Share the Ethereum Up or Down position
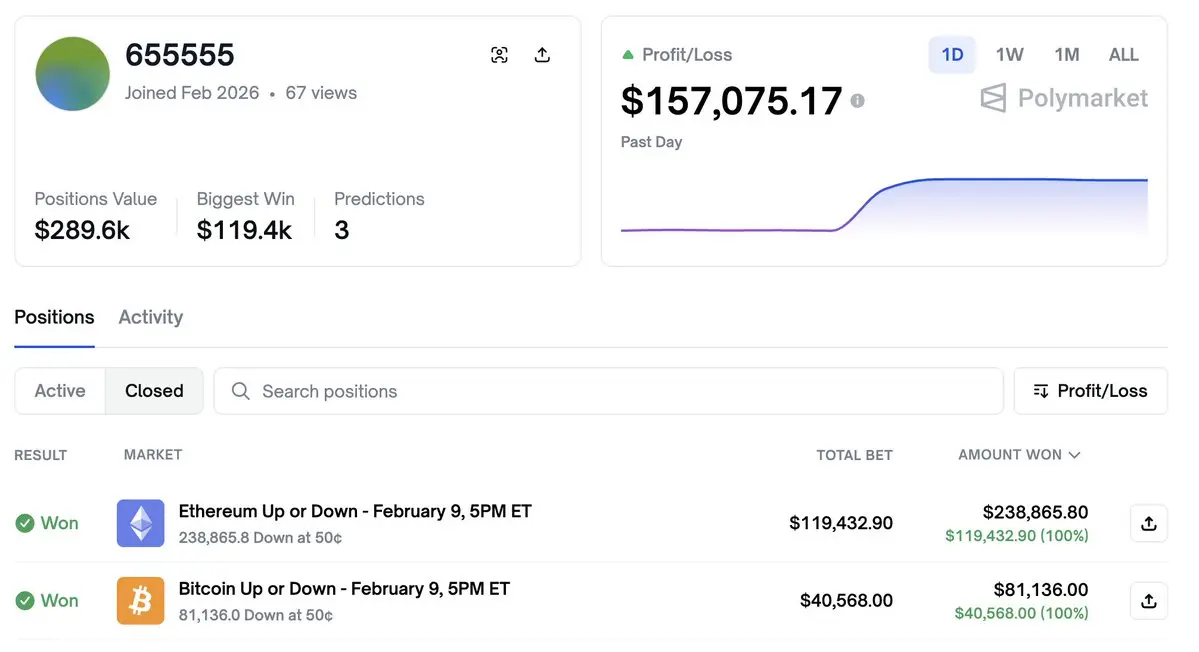This screenshot has height=652, width=1199. [x=1148, y=523]
